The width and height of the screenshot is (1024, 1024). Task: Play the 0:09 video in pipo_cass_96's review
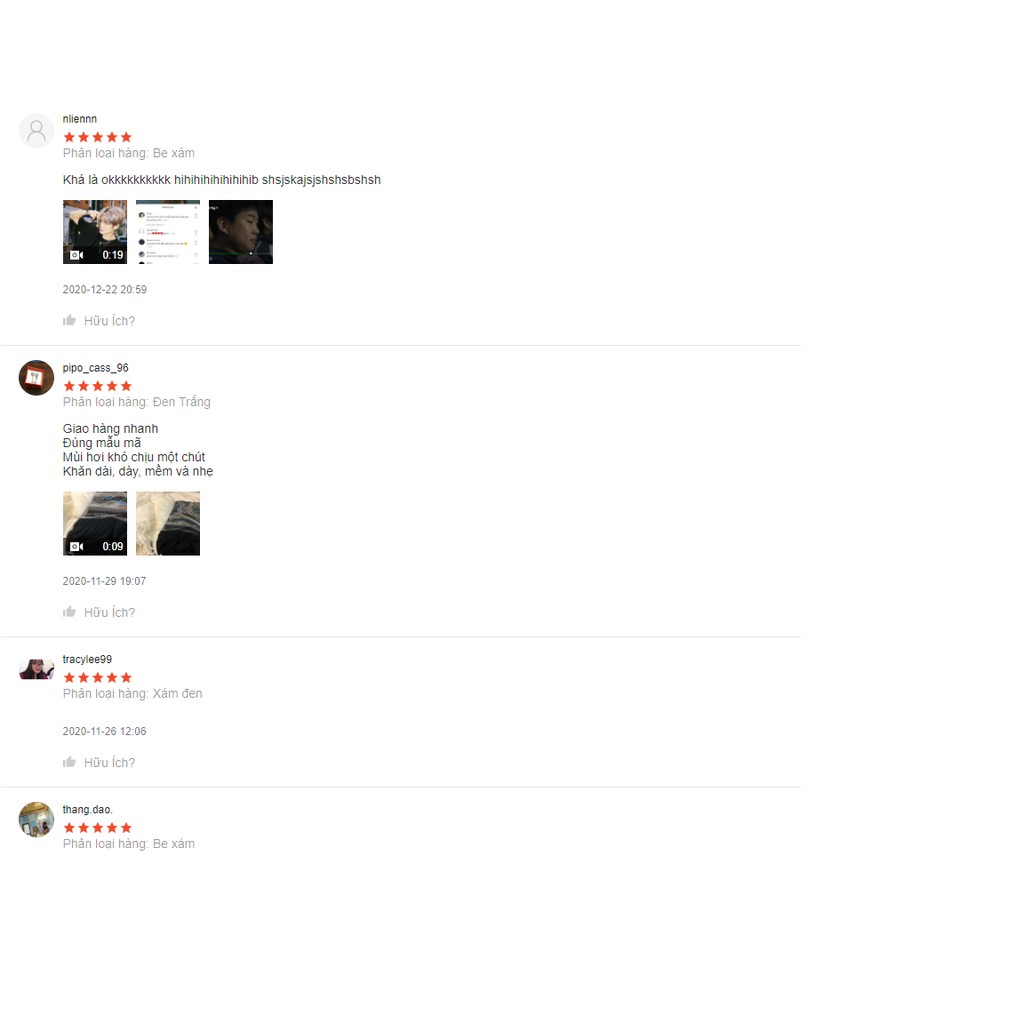[x=95, y=524]
